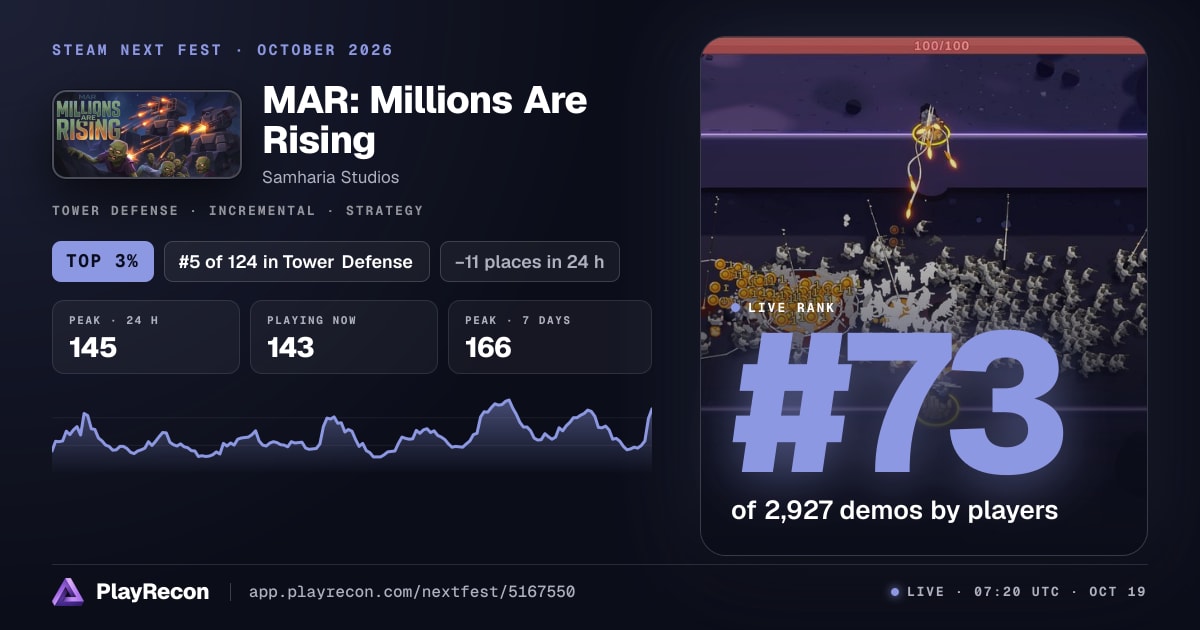Viewport: 1200px width, 630px height.
Task: Click the TOWER DEFENSE genre tag
Action: click(x=115, y=211)
